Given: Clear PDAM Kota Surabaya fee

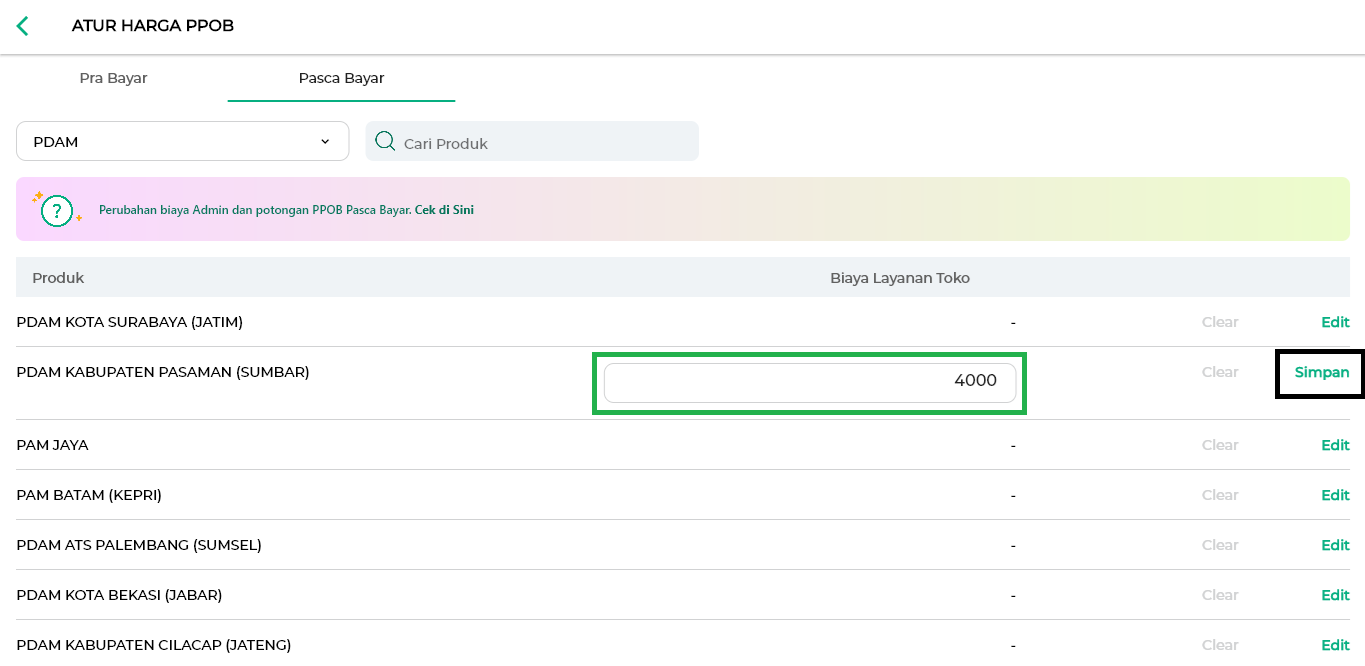Looking at the screenshot, I should coord(1219,322).
